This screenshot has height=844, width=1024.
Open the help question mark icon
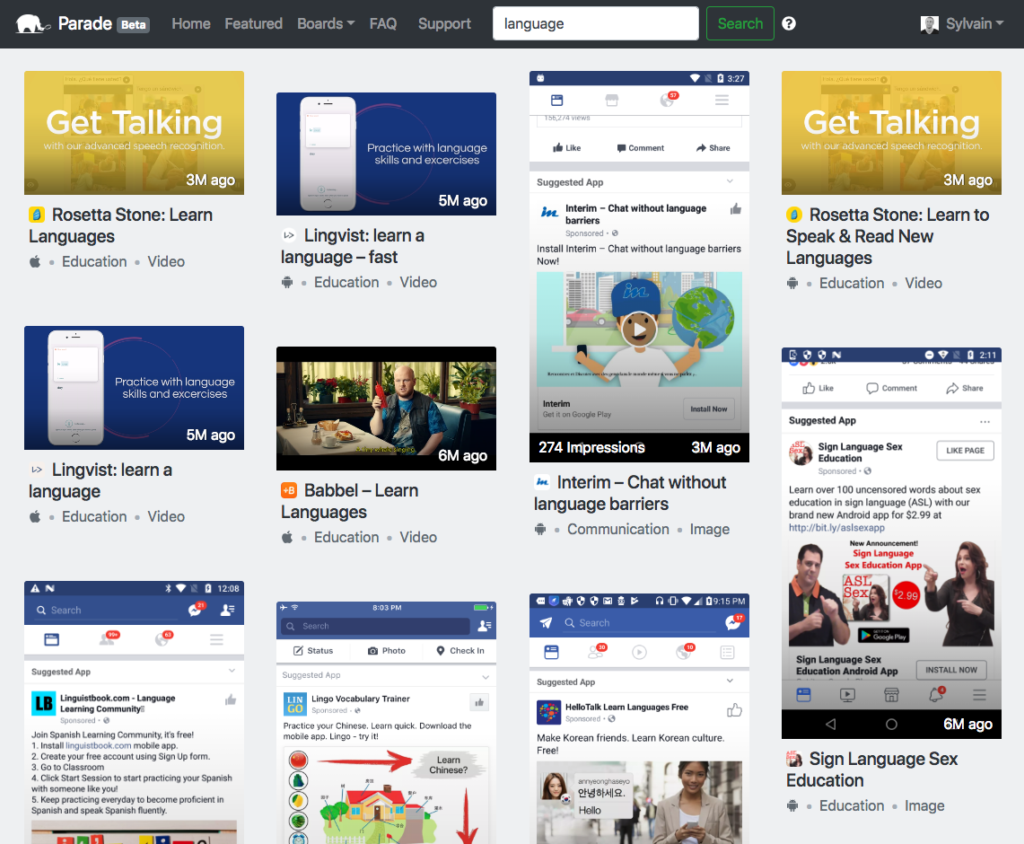tap(788, 23)
